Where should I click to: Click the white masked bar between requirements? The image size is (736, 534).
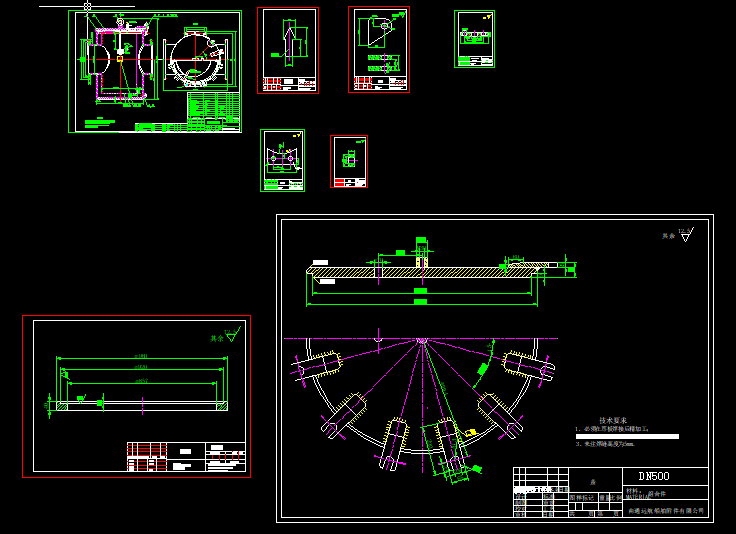pos(627,436)
